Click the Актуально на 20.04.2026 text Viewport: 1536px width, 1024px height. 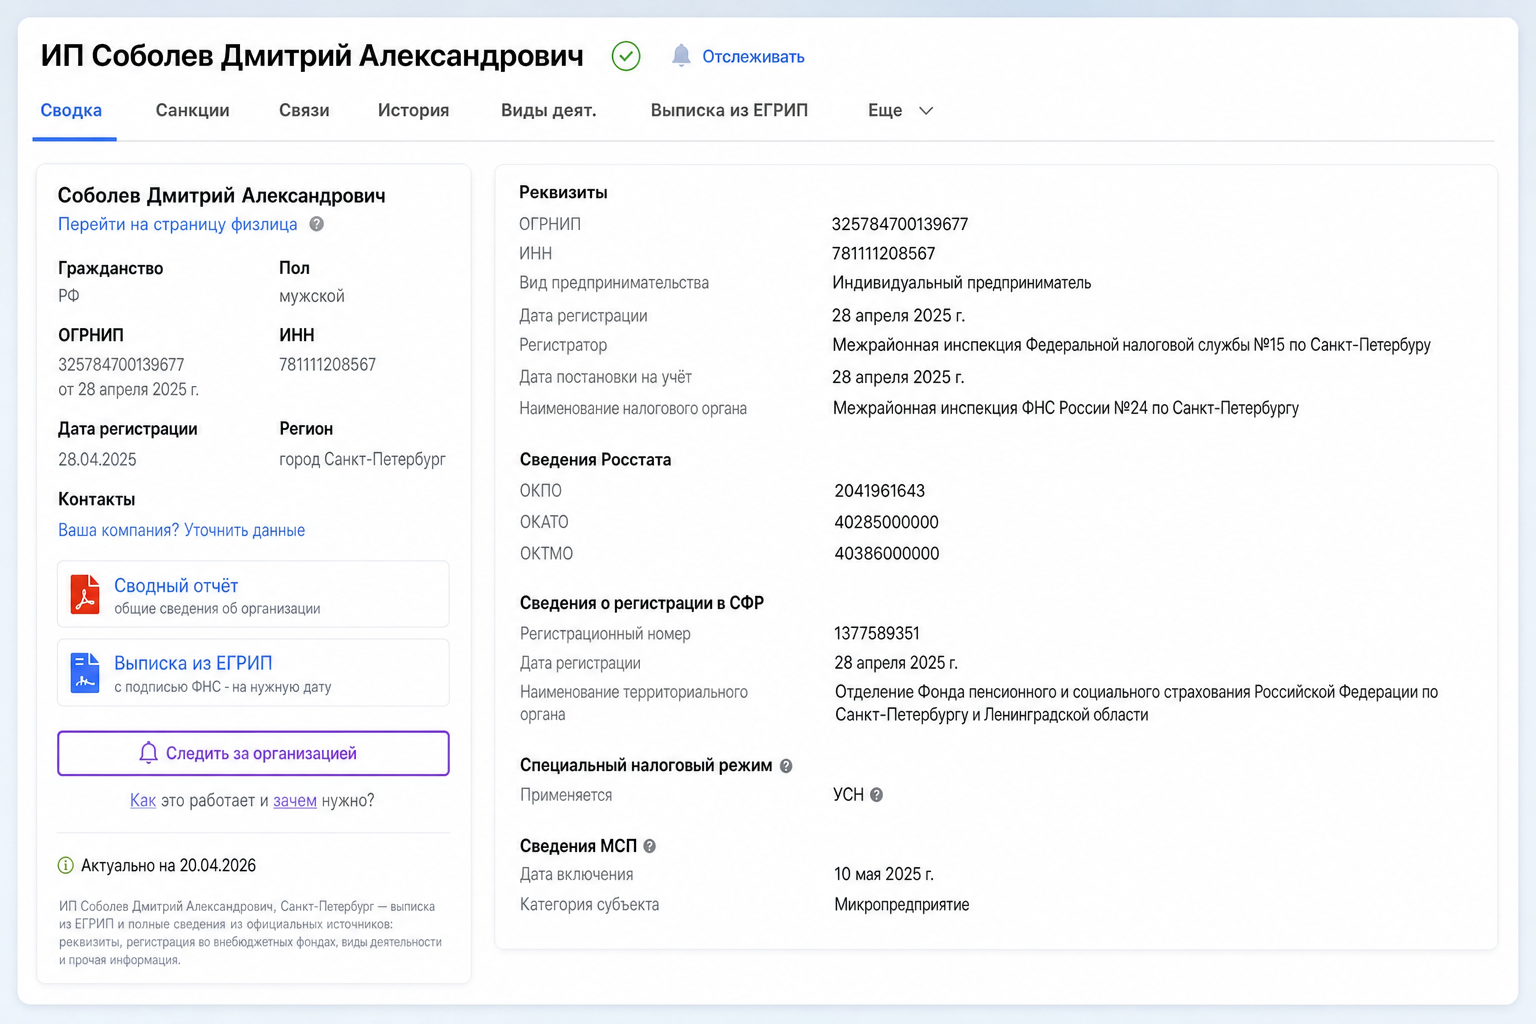[x=168, y=865]
